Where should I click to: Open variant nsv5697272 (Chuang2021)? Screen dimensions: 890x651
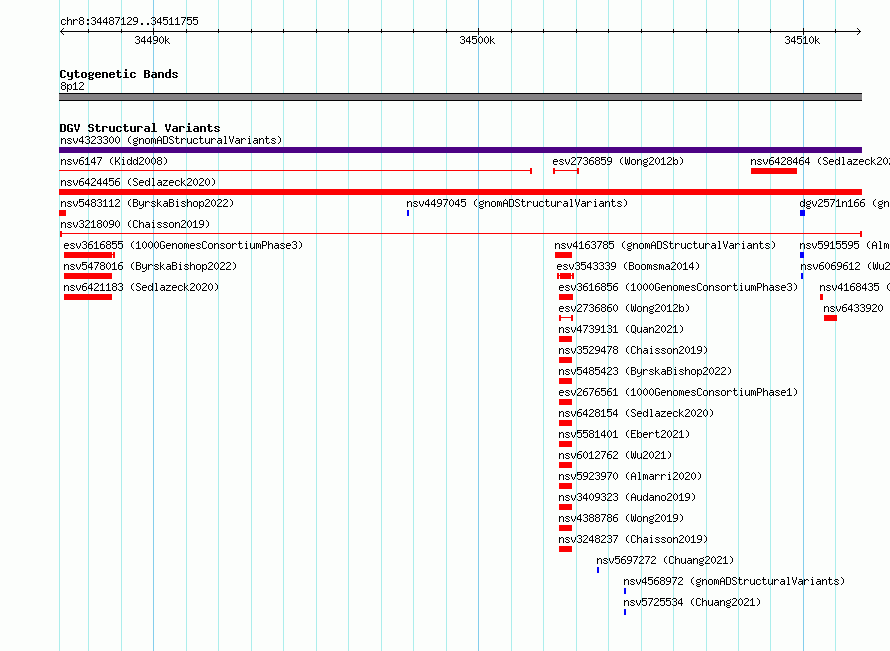coord(665,560)
